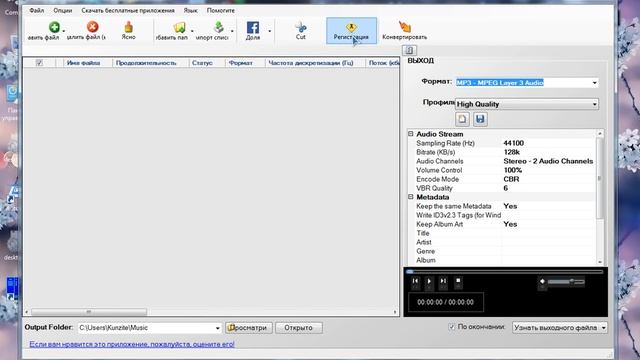Adjust the player volume slider

tap(566, 282)
